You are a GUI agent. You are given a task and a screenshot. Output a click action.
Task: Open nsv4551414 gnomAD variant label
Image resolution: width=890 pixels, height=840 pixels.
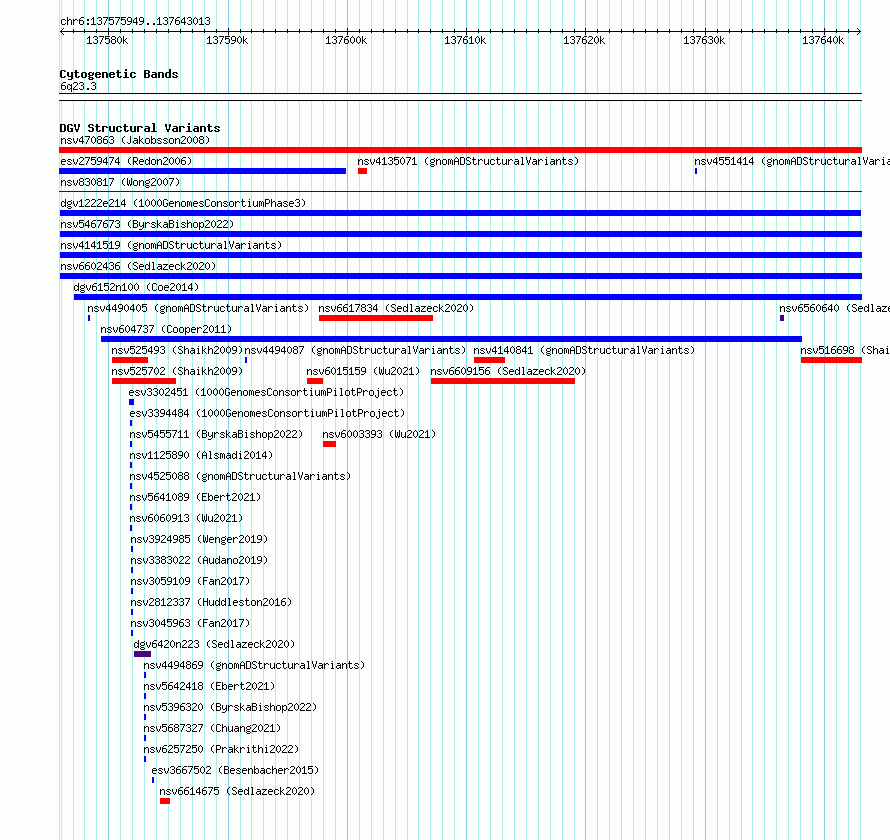(x=792, y=161)
